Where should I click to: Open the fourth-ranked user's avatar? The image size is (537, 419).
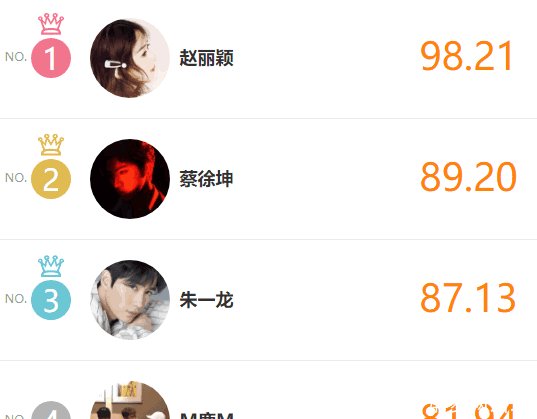(x=130, y=400)
